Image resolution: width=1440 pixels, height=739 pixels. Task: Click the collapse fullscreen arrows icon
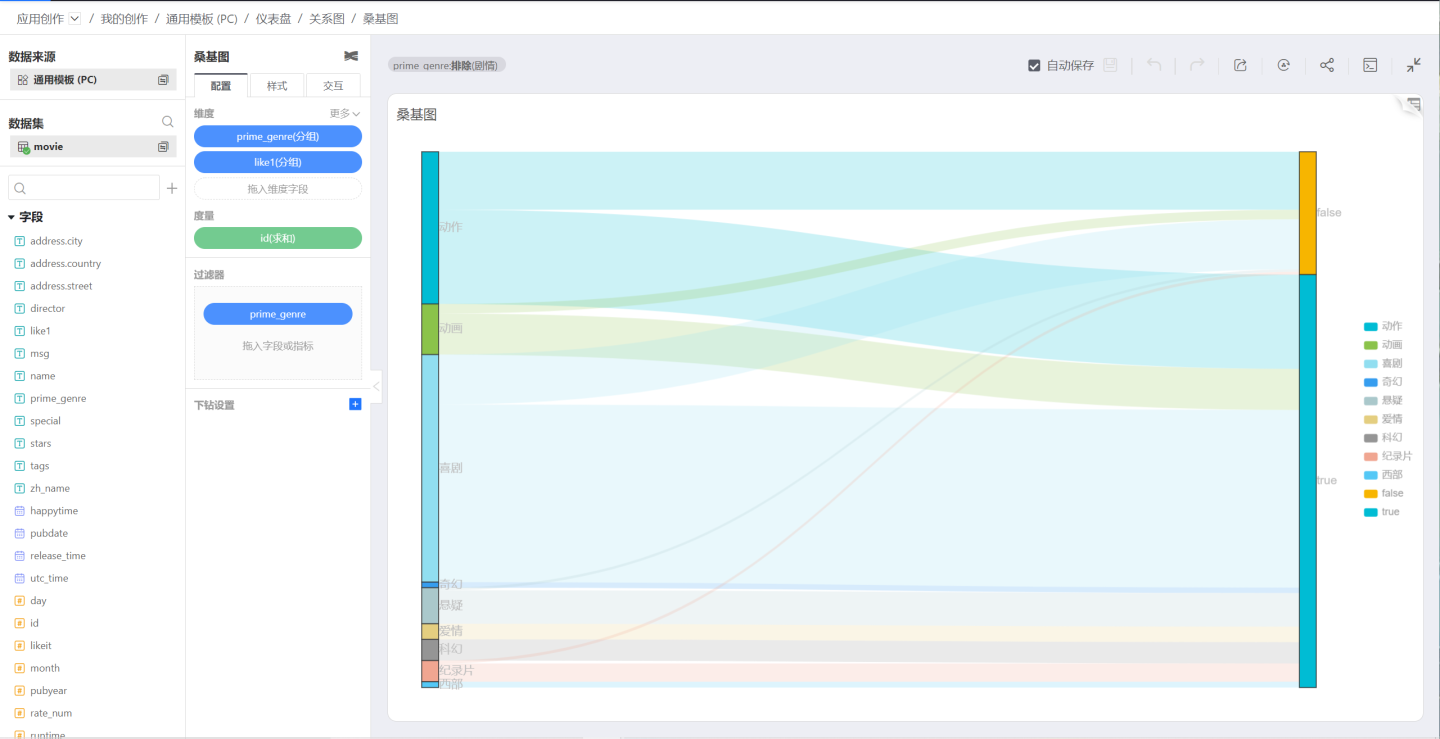tap(1413, 65)
